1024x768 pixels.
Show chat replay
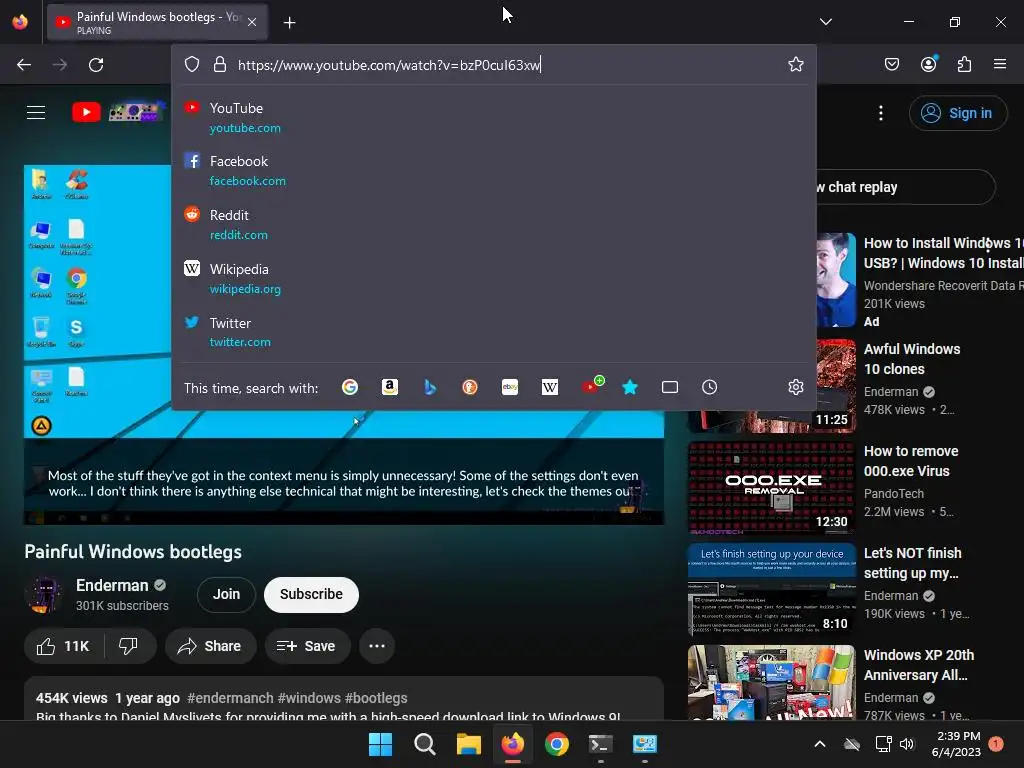tap(904, 187)
